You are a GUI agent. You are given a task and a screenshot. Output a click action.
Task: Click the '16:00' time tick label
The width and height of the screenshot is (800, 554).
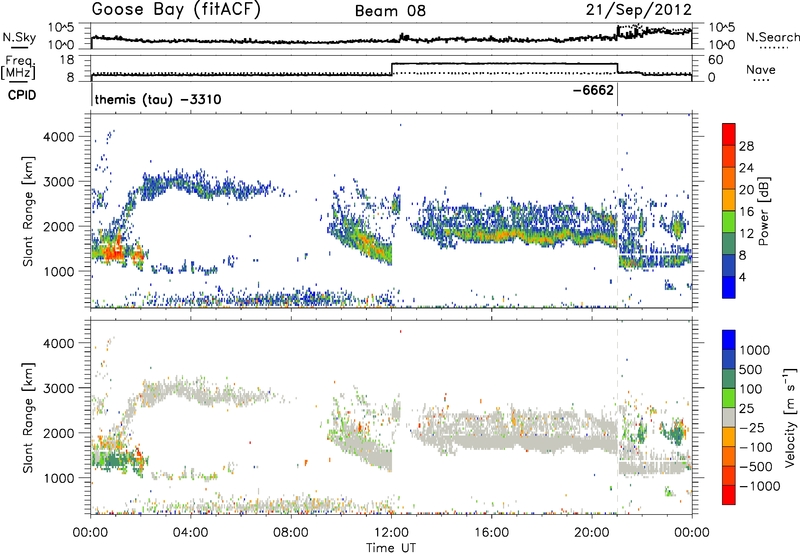491,533
